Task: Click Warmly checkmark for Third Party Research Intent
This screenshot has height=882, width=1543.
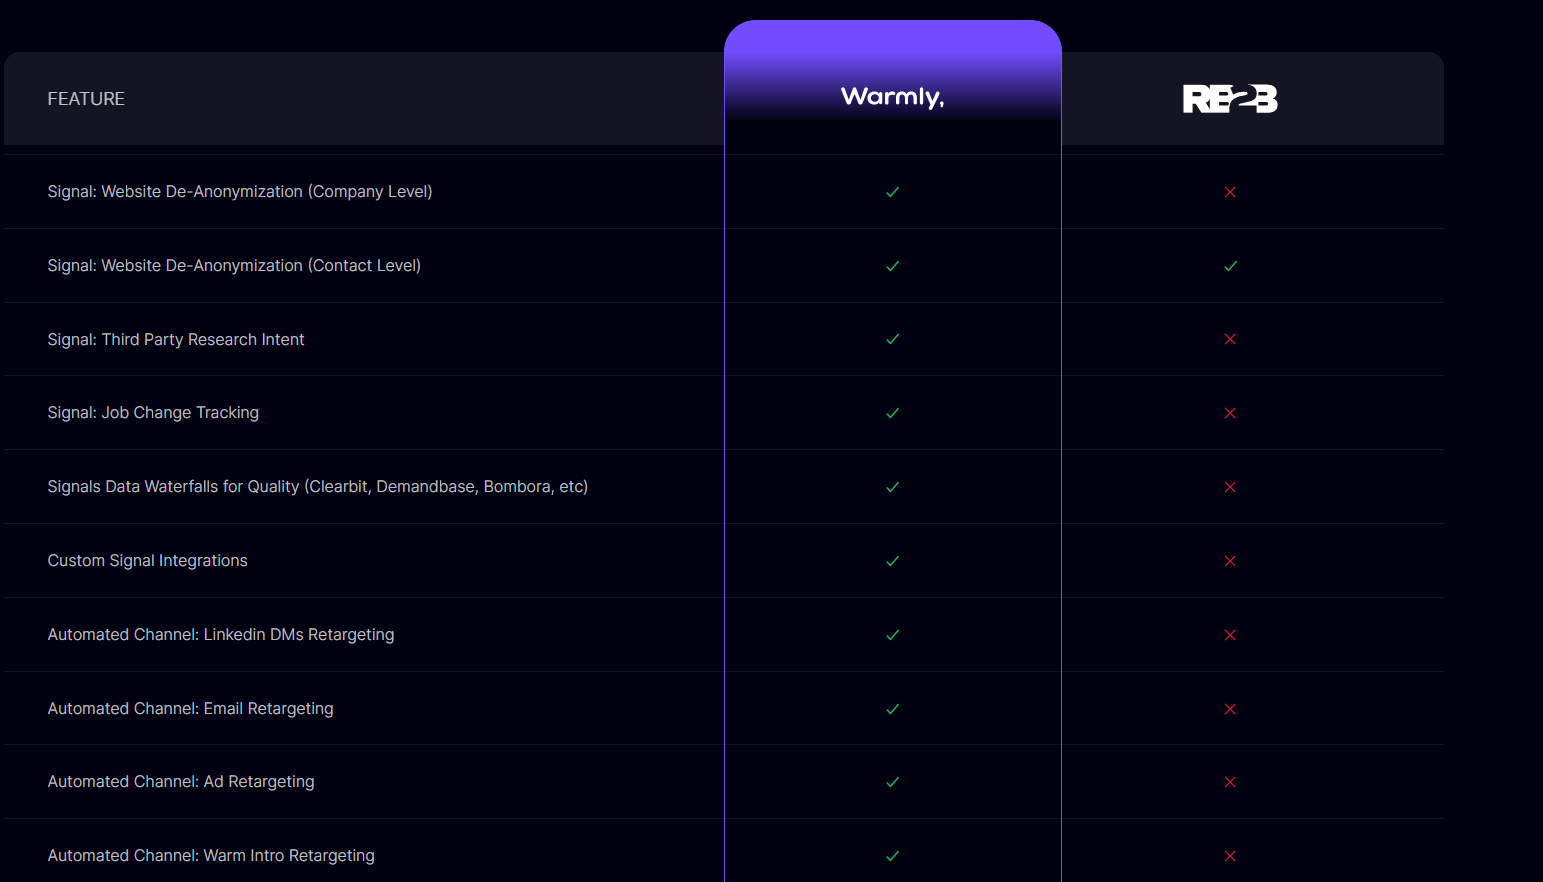Action: click(893, 339)
